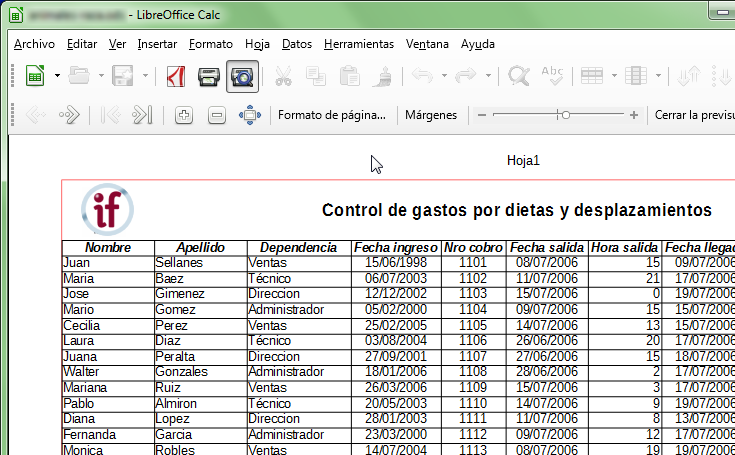The width and height of the screenshot is (735, 455).
Task: Toggle the Print Preview button
Action: click(242, 76)
